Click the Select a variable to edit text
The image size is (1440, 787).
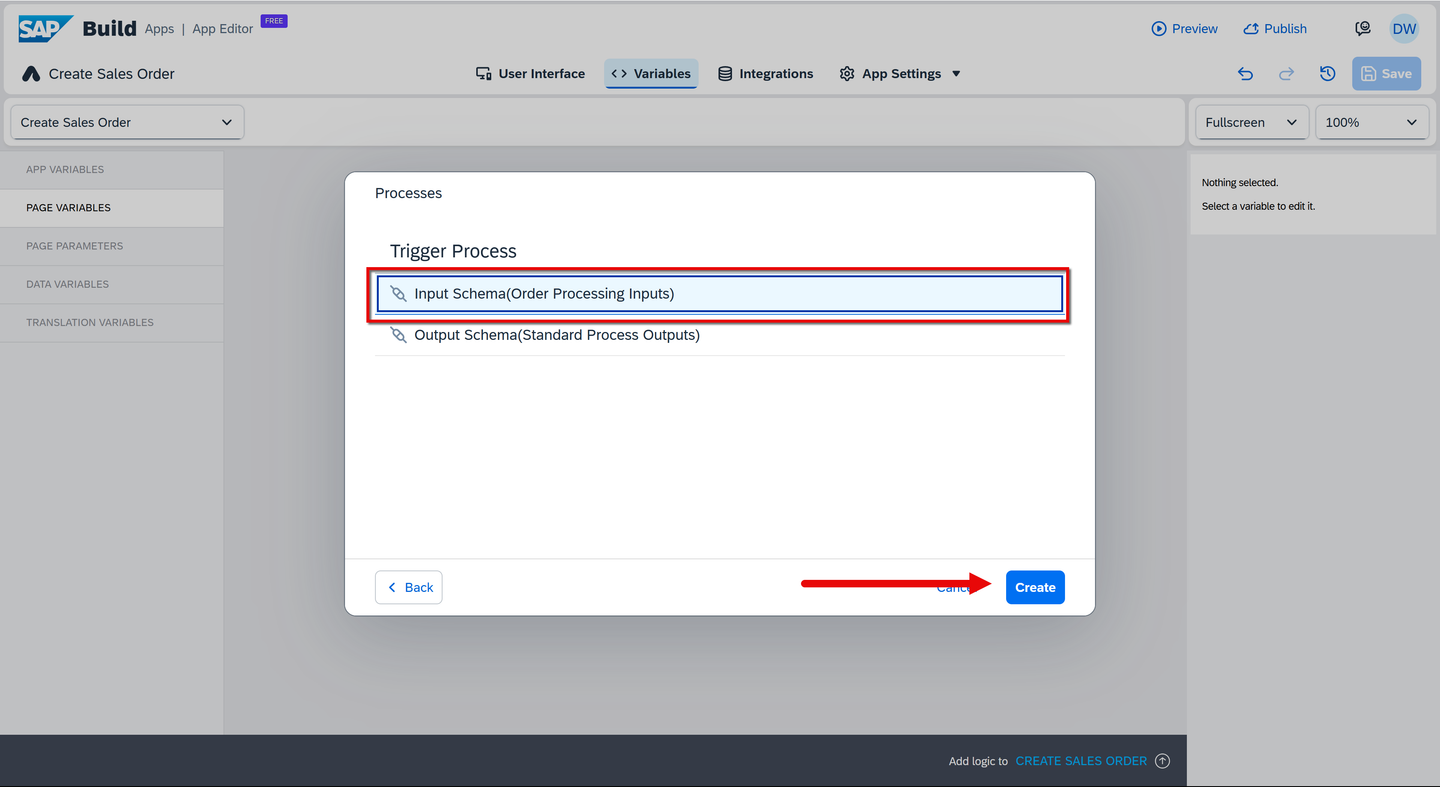[x=1258, y=206]
